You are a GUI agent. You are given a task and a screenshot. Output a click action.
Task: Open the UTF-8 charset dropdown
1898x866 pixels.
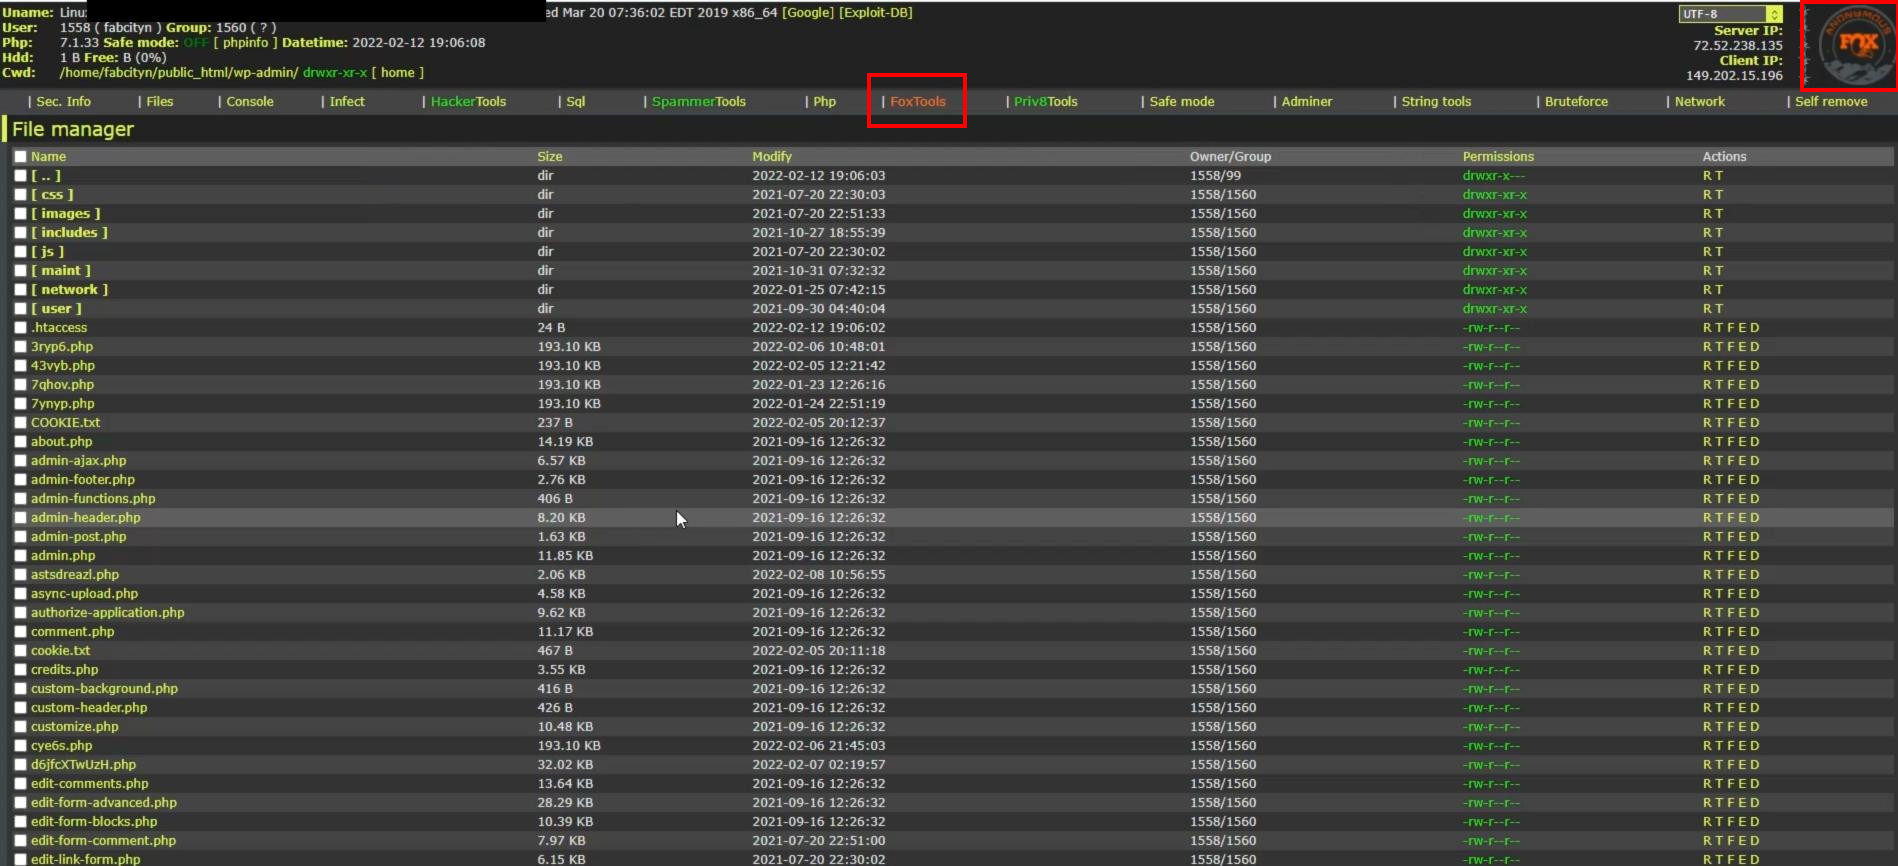[x=1731, y=14]
